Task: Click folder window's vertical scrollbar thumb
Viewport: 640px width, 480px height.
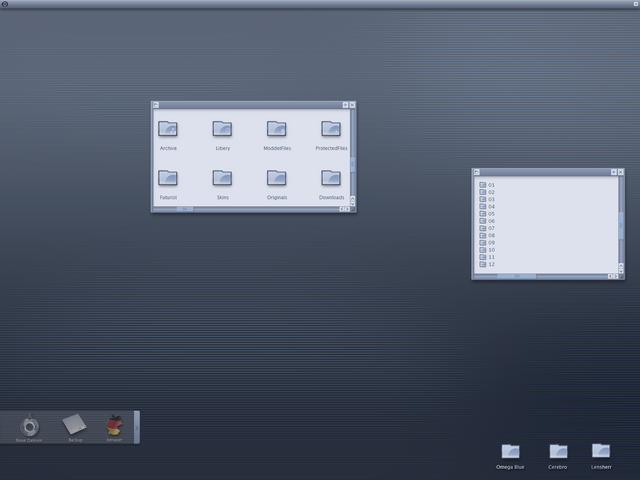Action: [353, 165]
